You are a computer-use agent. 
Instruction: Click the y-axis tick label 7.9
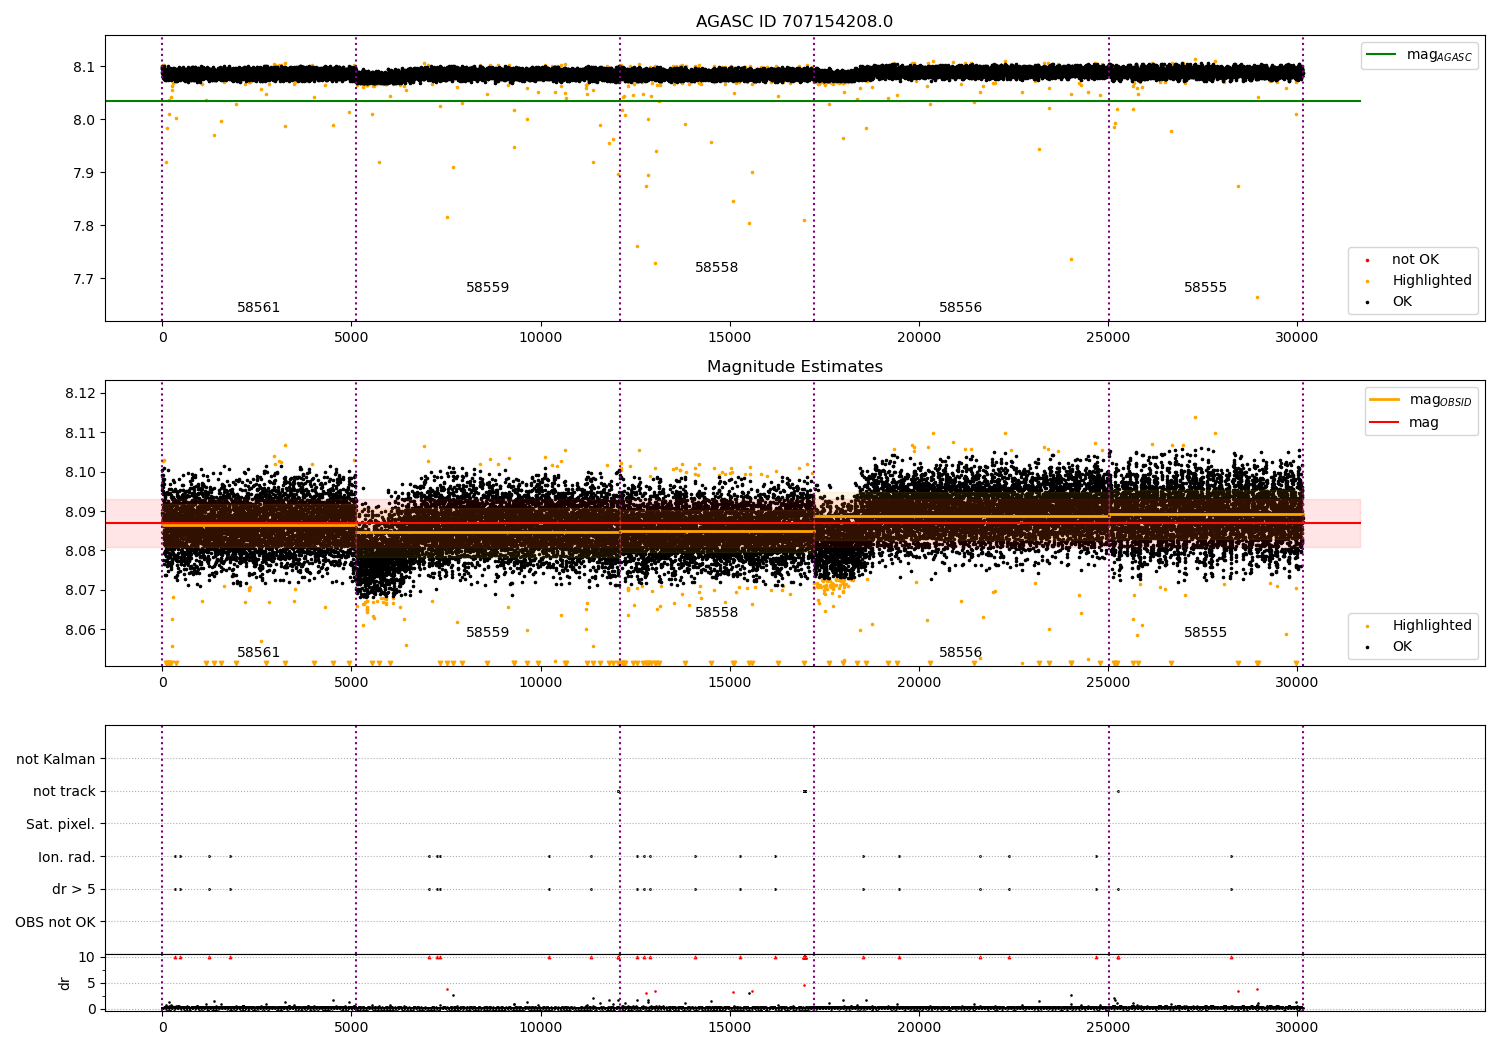tap(85, 174)
